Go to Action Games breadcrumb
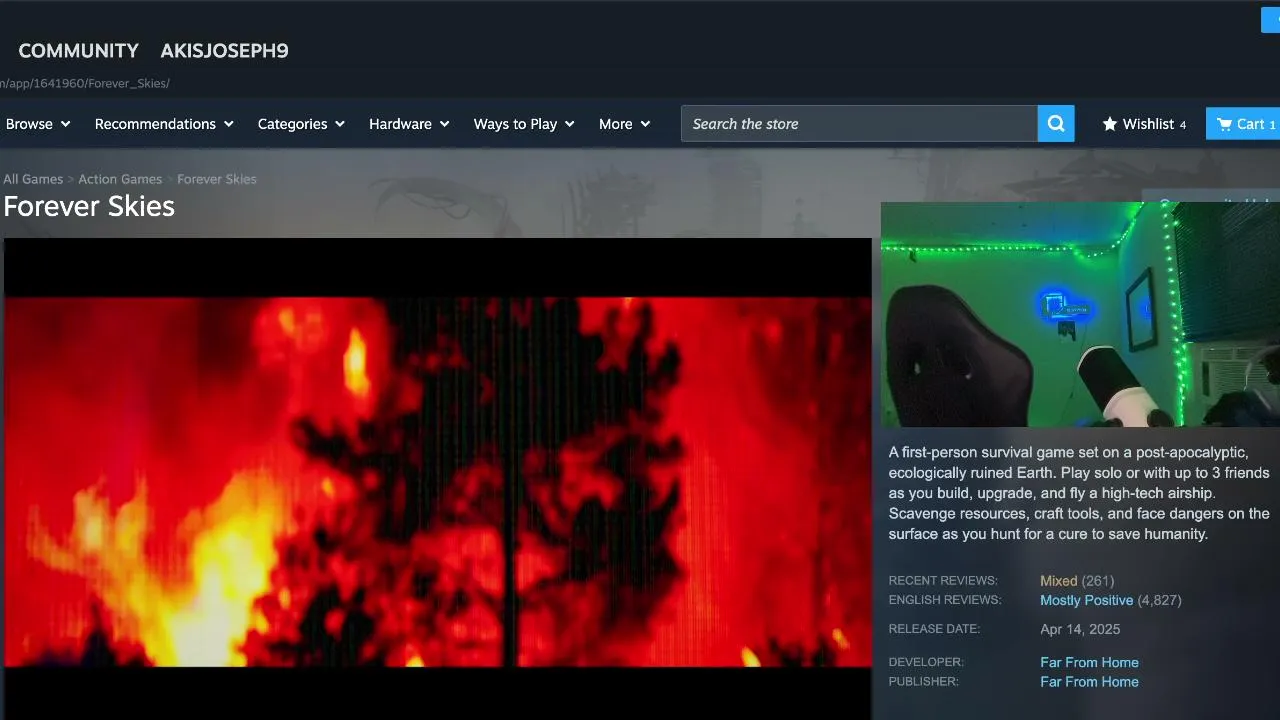Screen dimensions: 1280x720 pyautogui.click(x=120, y=179)
